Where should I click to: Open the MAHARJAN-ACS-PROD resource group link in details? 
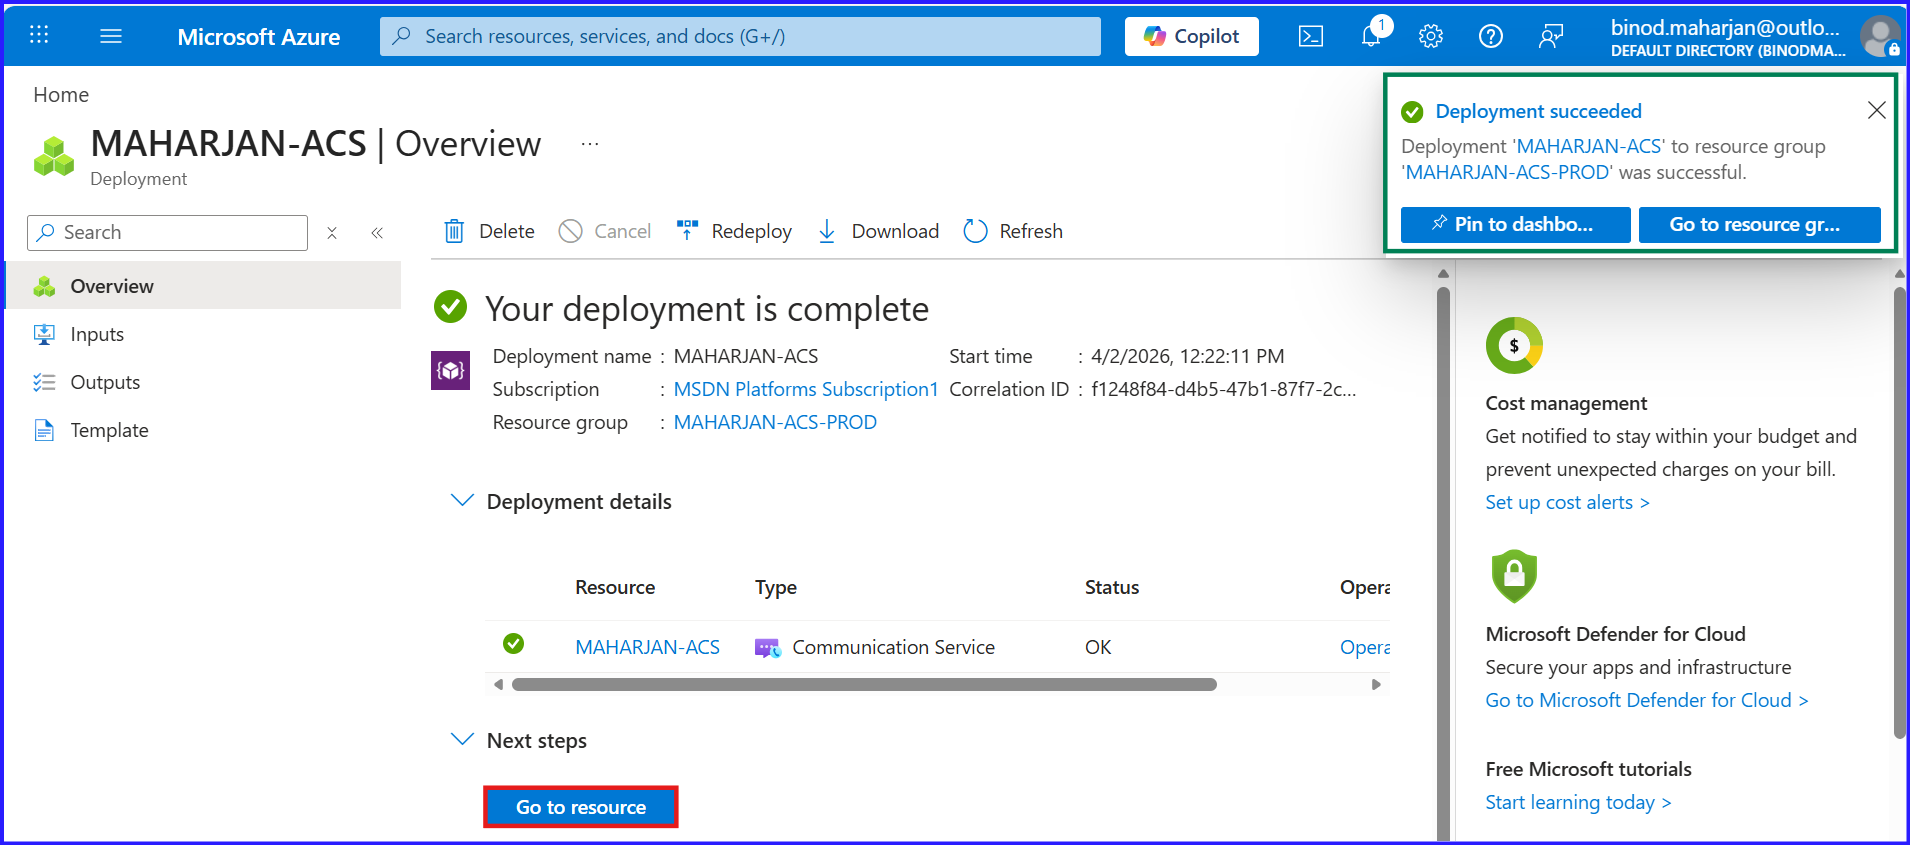[x=775, y=422]
